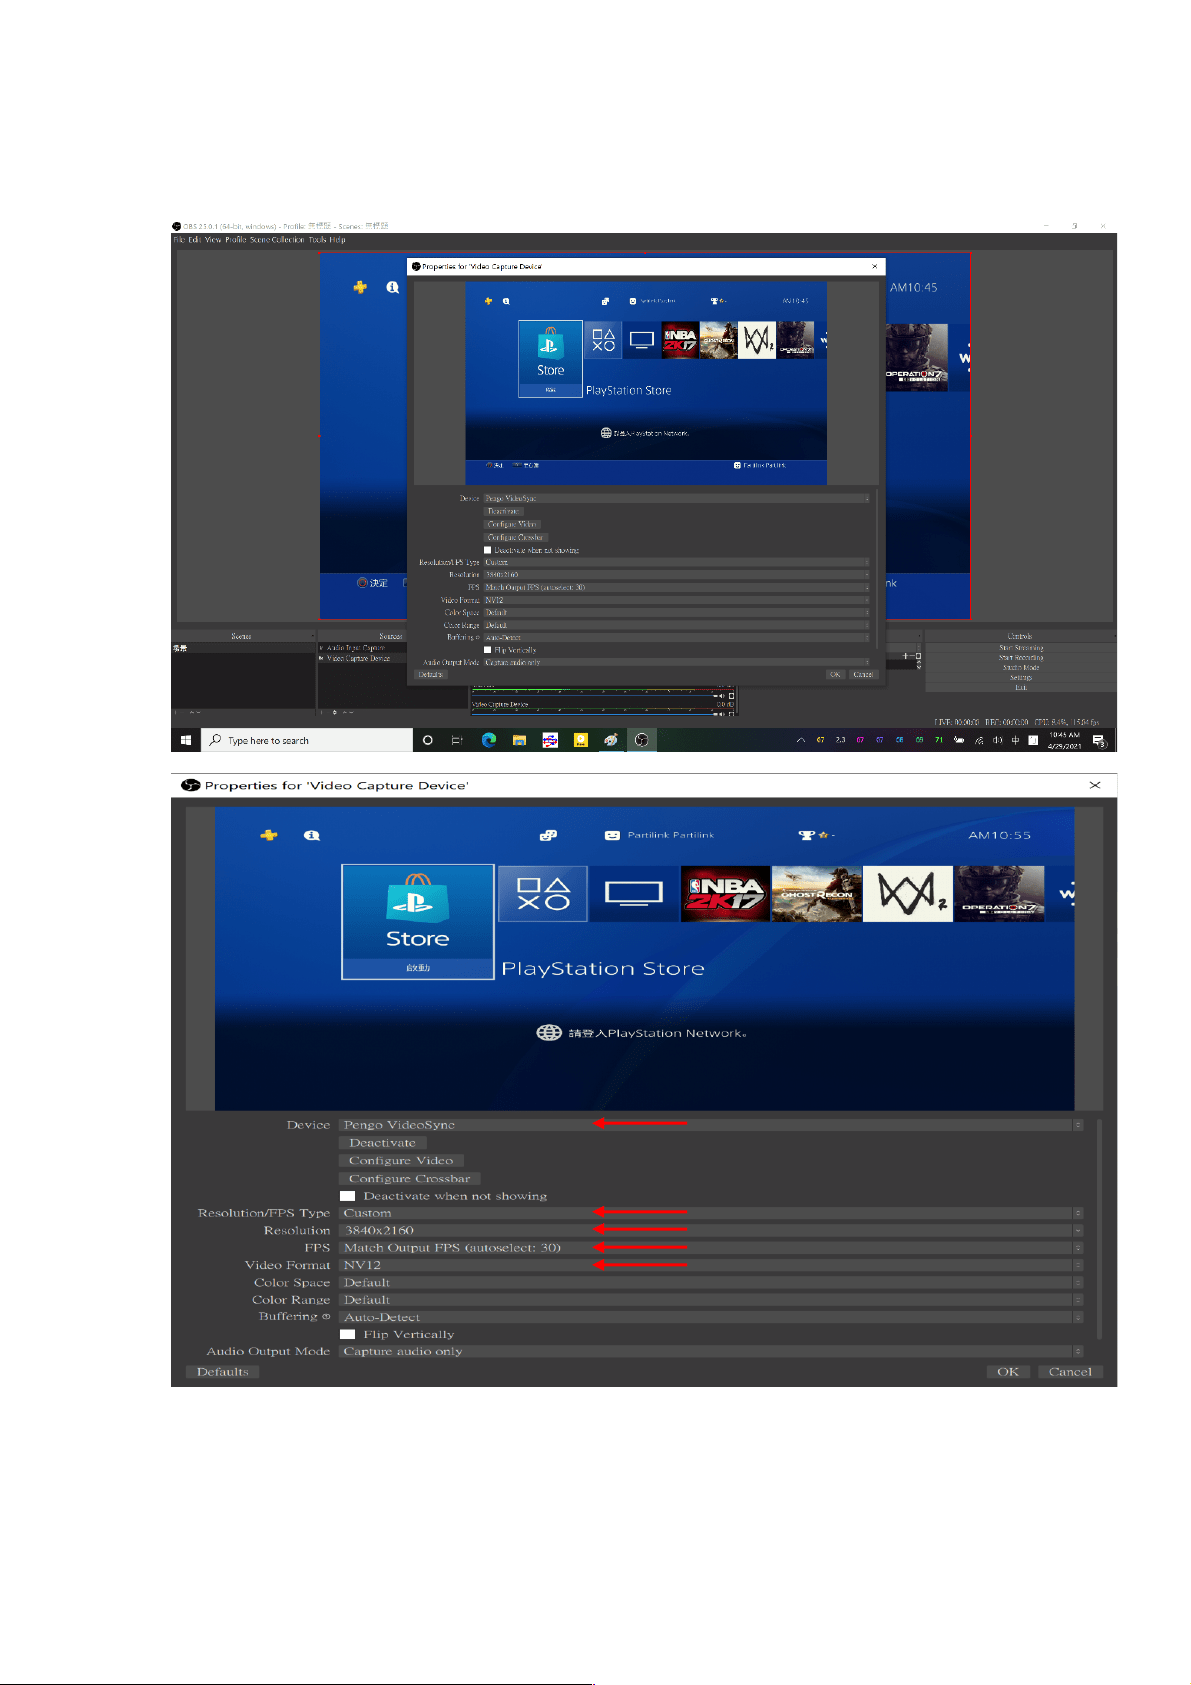Open Audio Output Mode dropdown in enlarged dialog
1191x1685 pixels.
[711, 1351]
